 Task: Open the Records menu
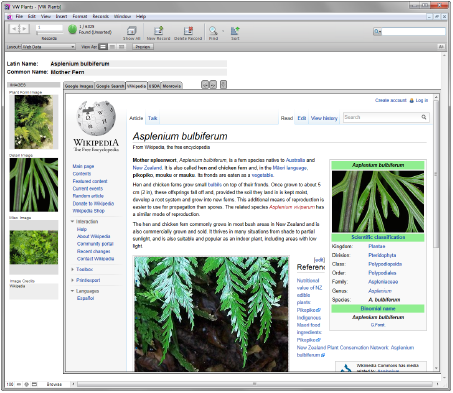pyautogui.click(x=101, y=16)
